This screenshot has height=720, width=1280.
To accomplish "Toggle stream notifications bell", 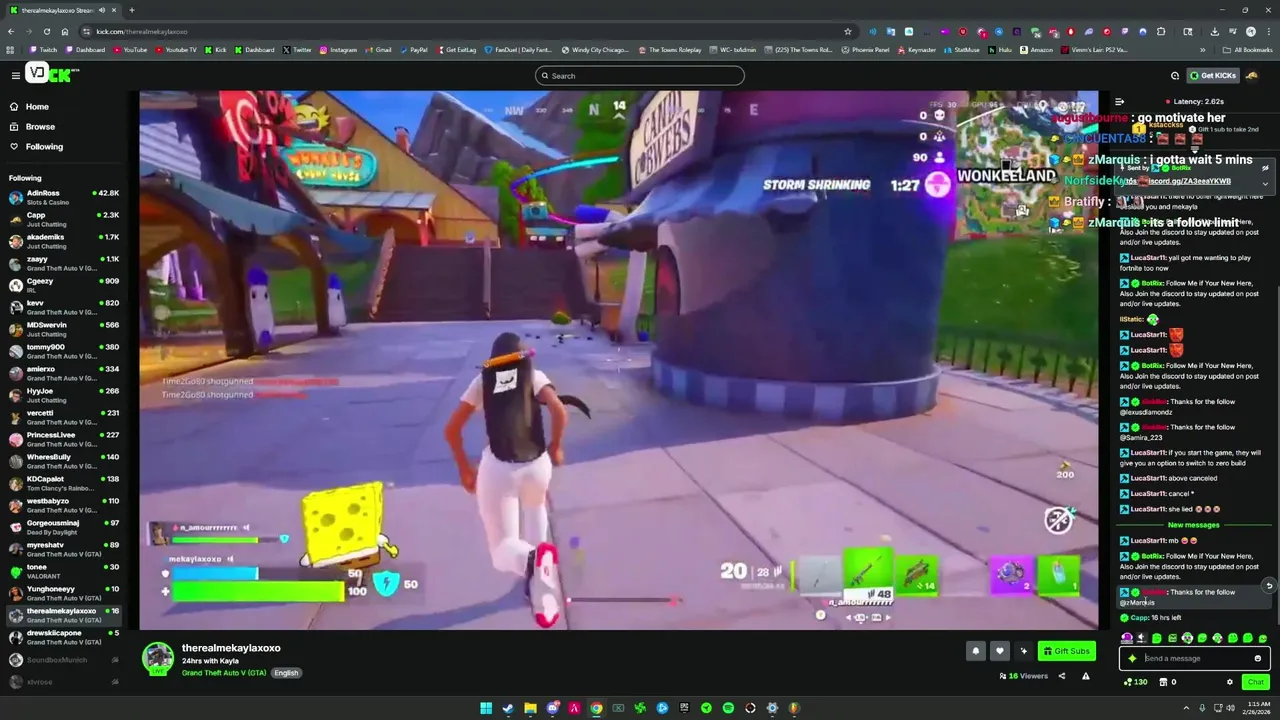I will pyautogui.click(x=975, y=651).
